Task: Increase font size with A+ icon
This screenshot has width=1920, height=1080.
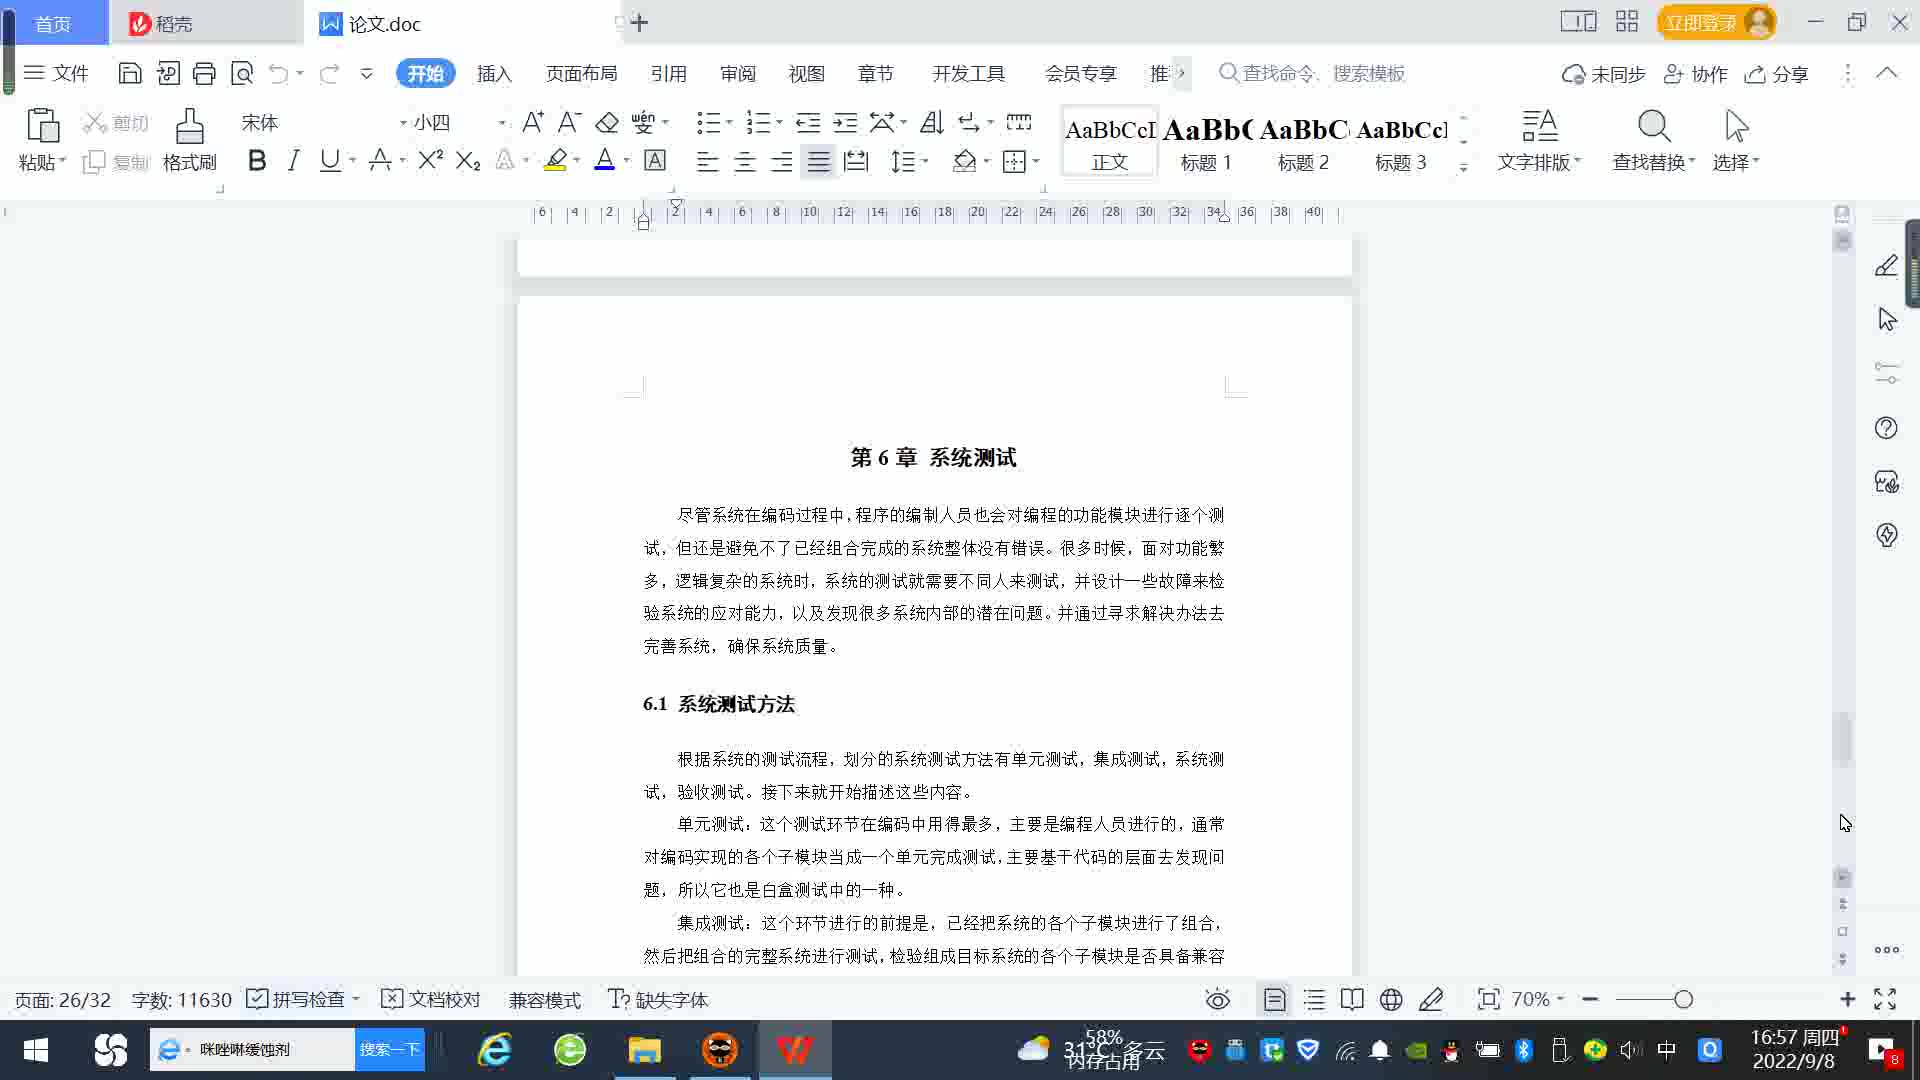Action: click(x=533, y=122)
